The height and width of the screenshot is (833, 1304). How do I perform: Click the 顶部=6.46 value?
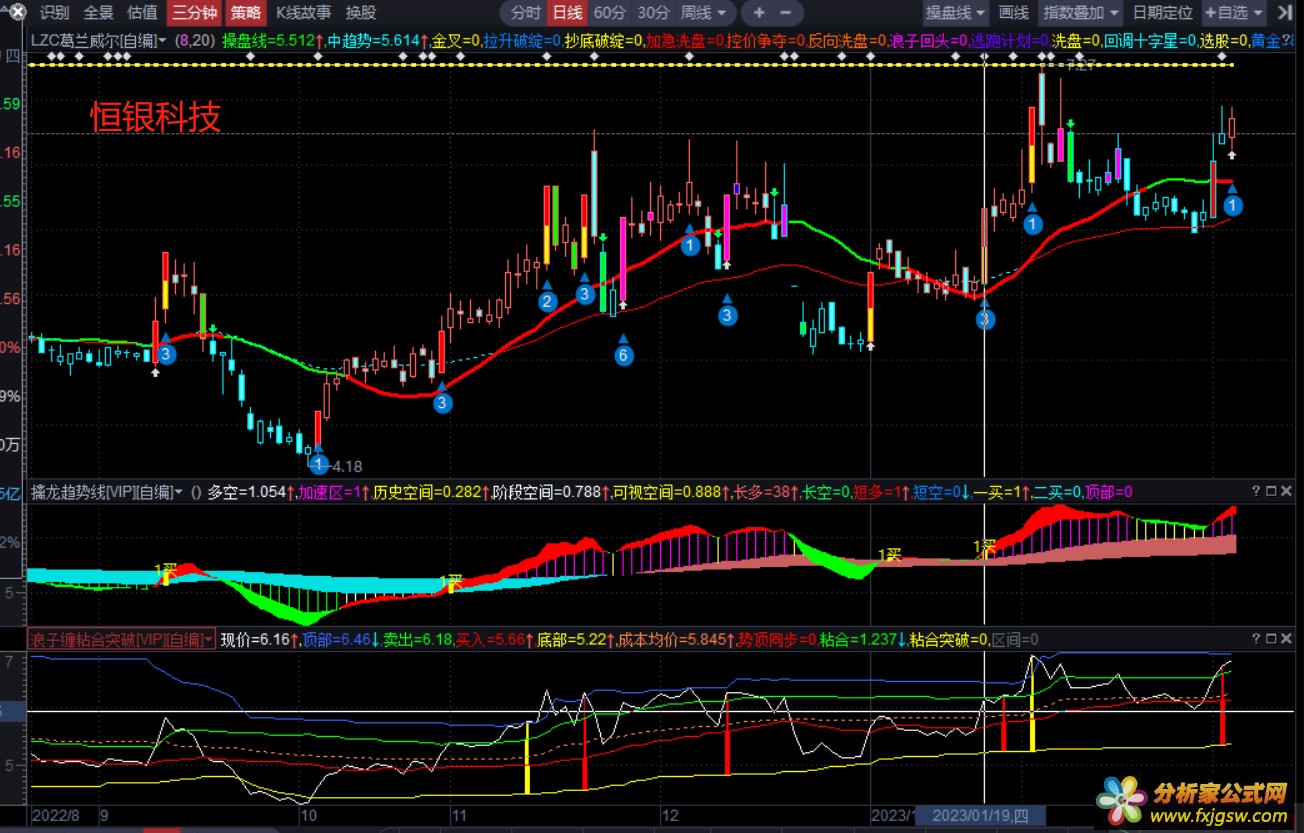pyautogui.click(x=336, y=639)
